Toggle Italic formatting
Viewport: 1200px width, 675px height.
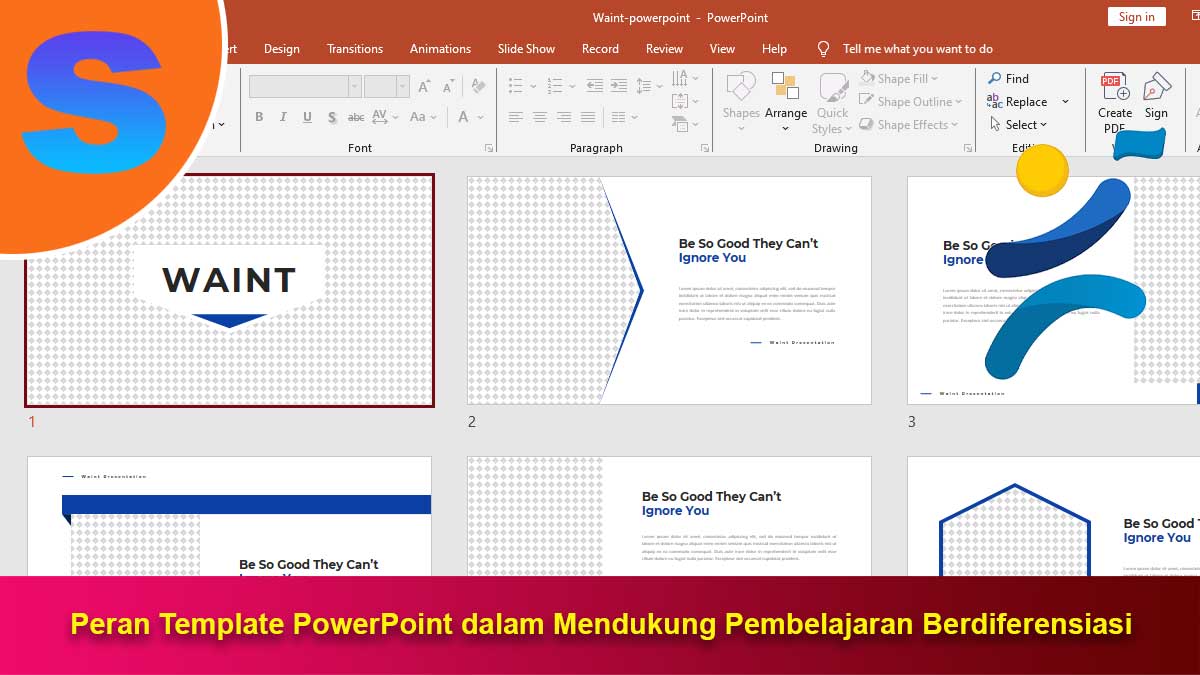click(283, 117)
